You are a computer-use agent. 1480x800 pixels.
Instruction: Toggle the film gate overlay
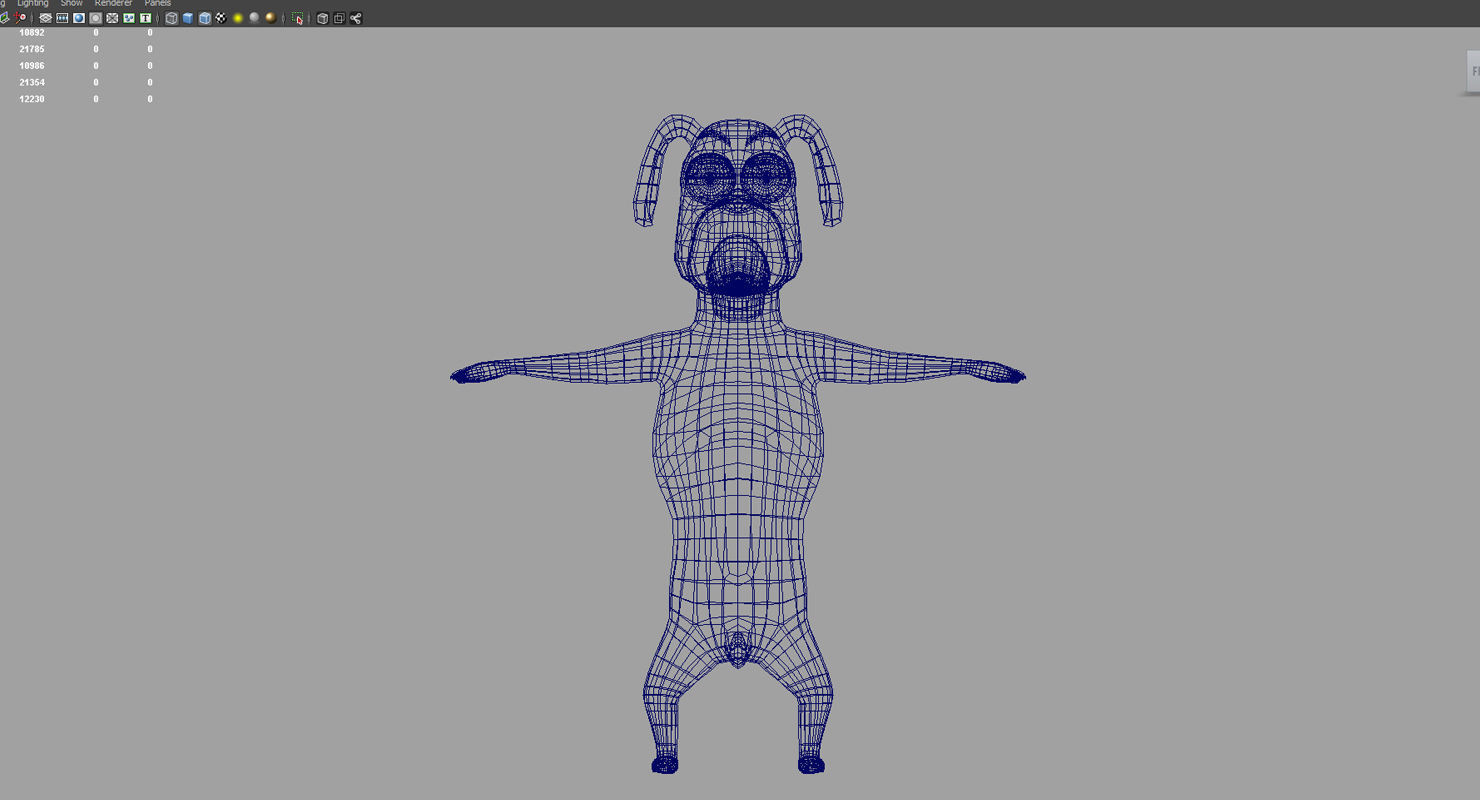coord(62,18)
